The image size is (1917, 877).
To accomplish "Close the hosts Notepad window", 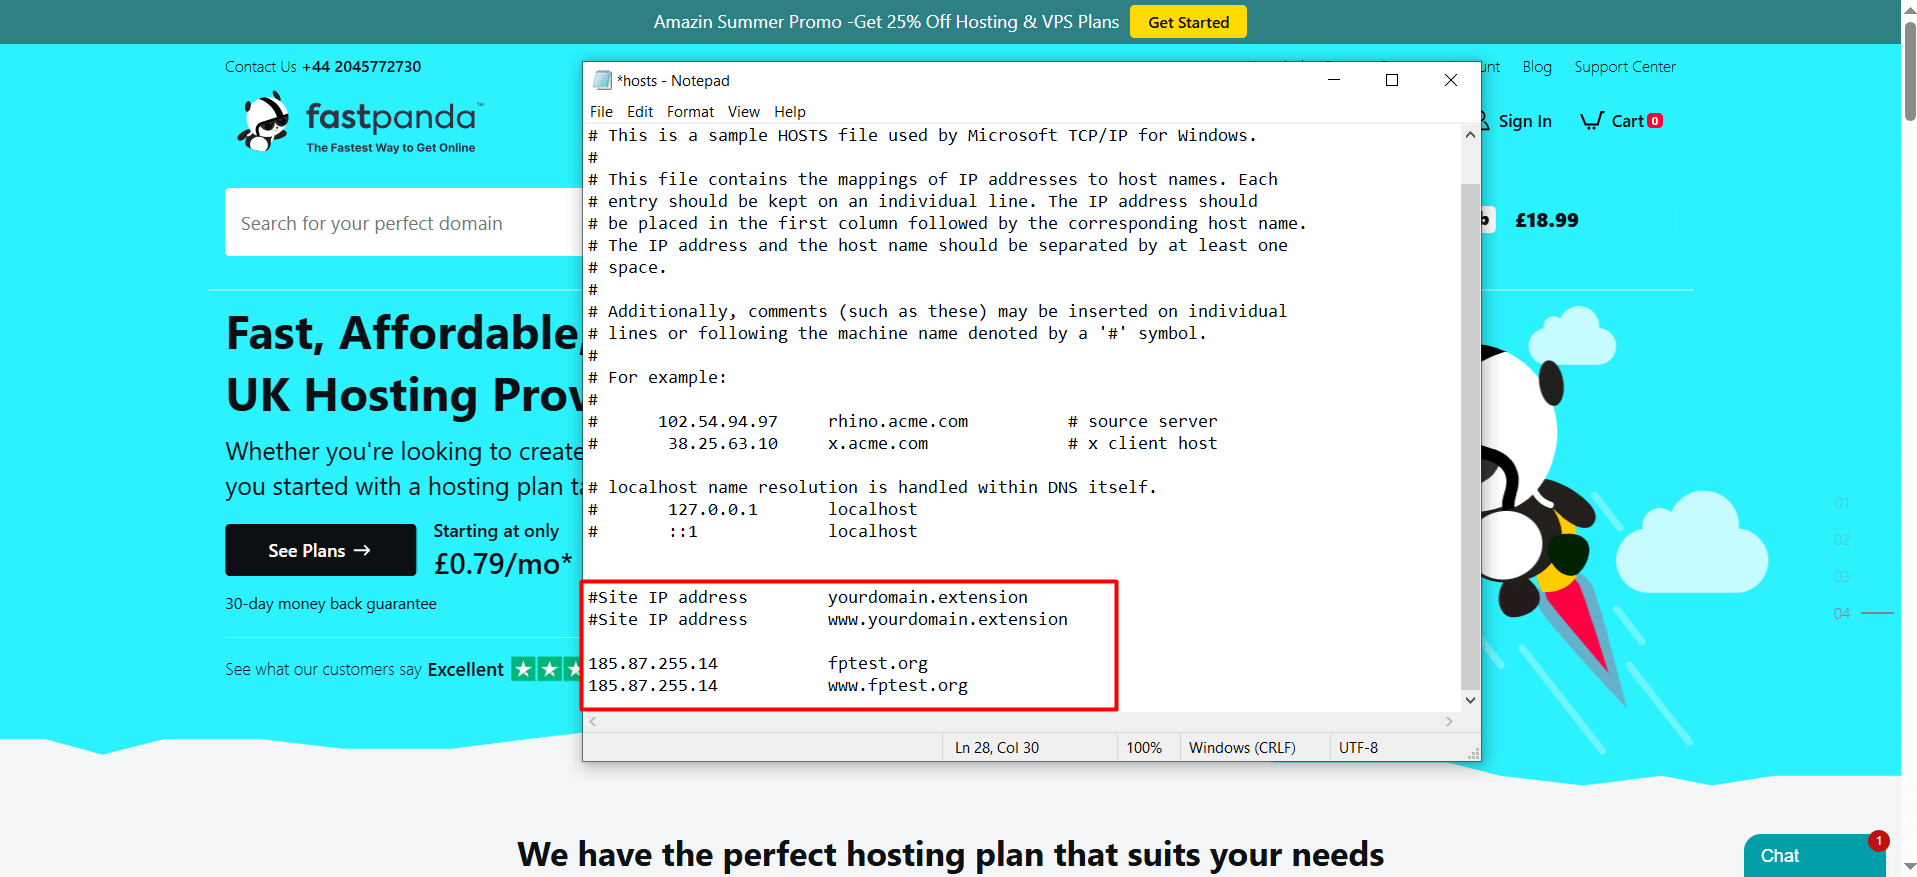I will pos(1450,80).
